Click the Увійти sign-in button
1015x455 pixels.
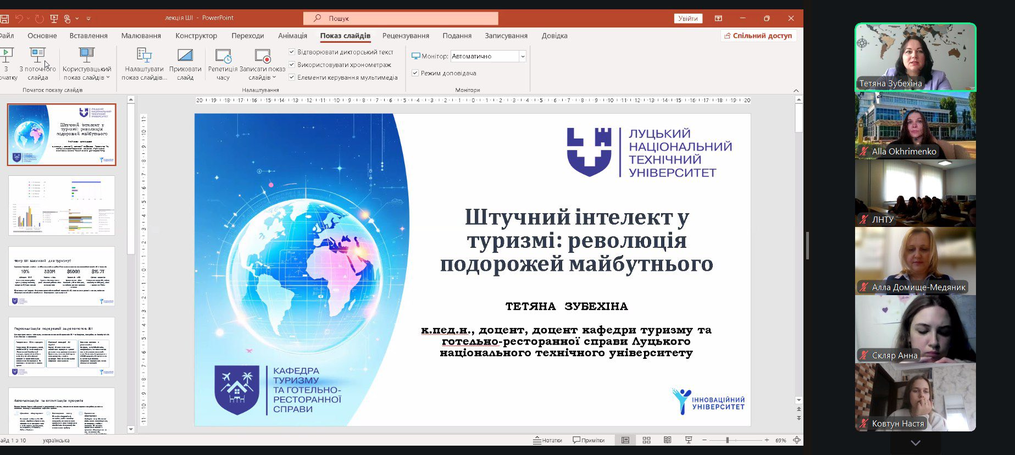point(687,18)
